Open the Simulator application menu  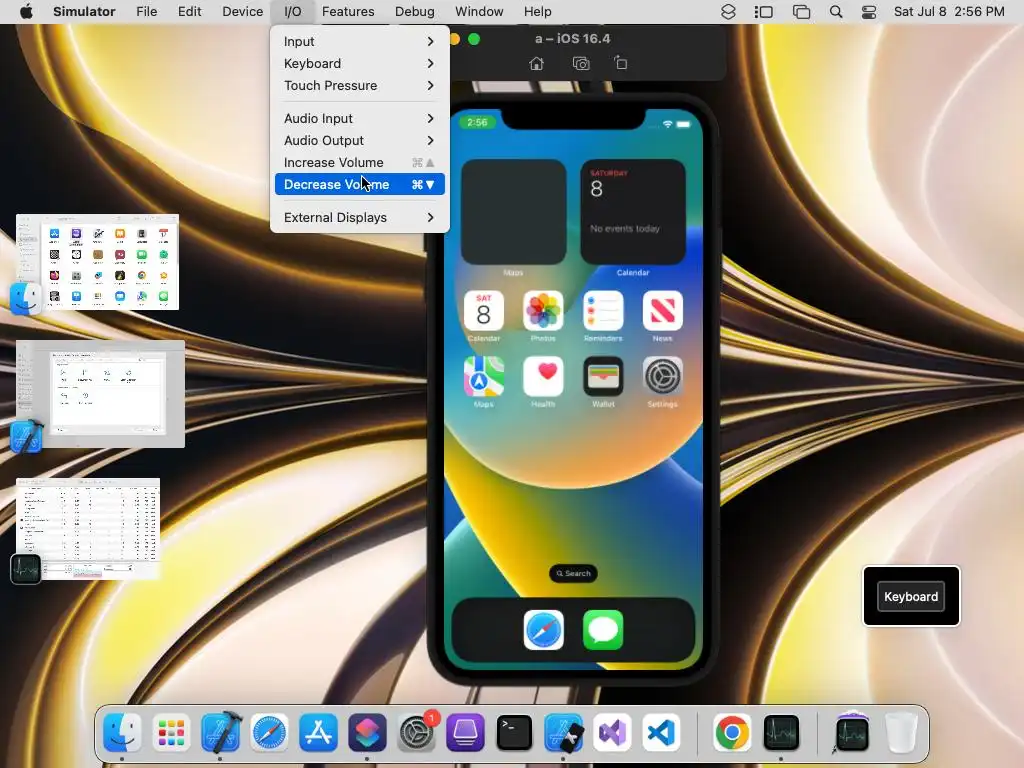84,12
